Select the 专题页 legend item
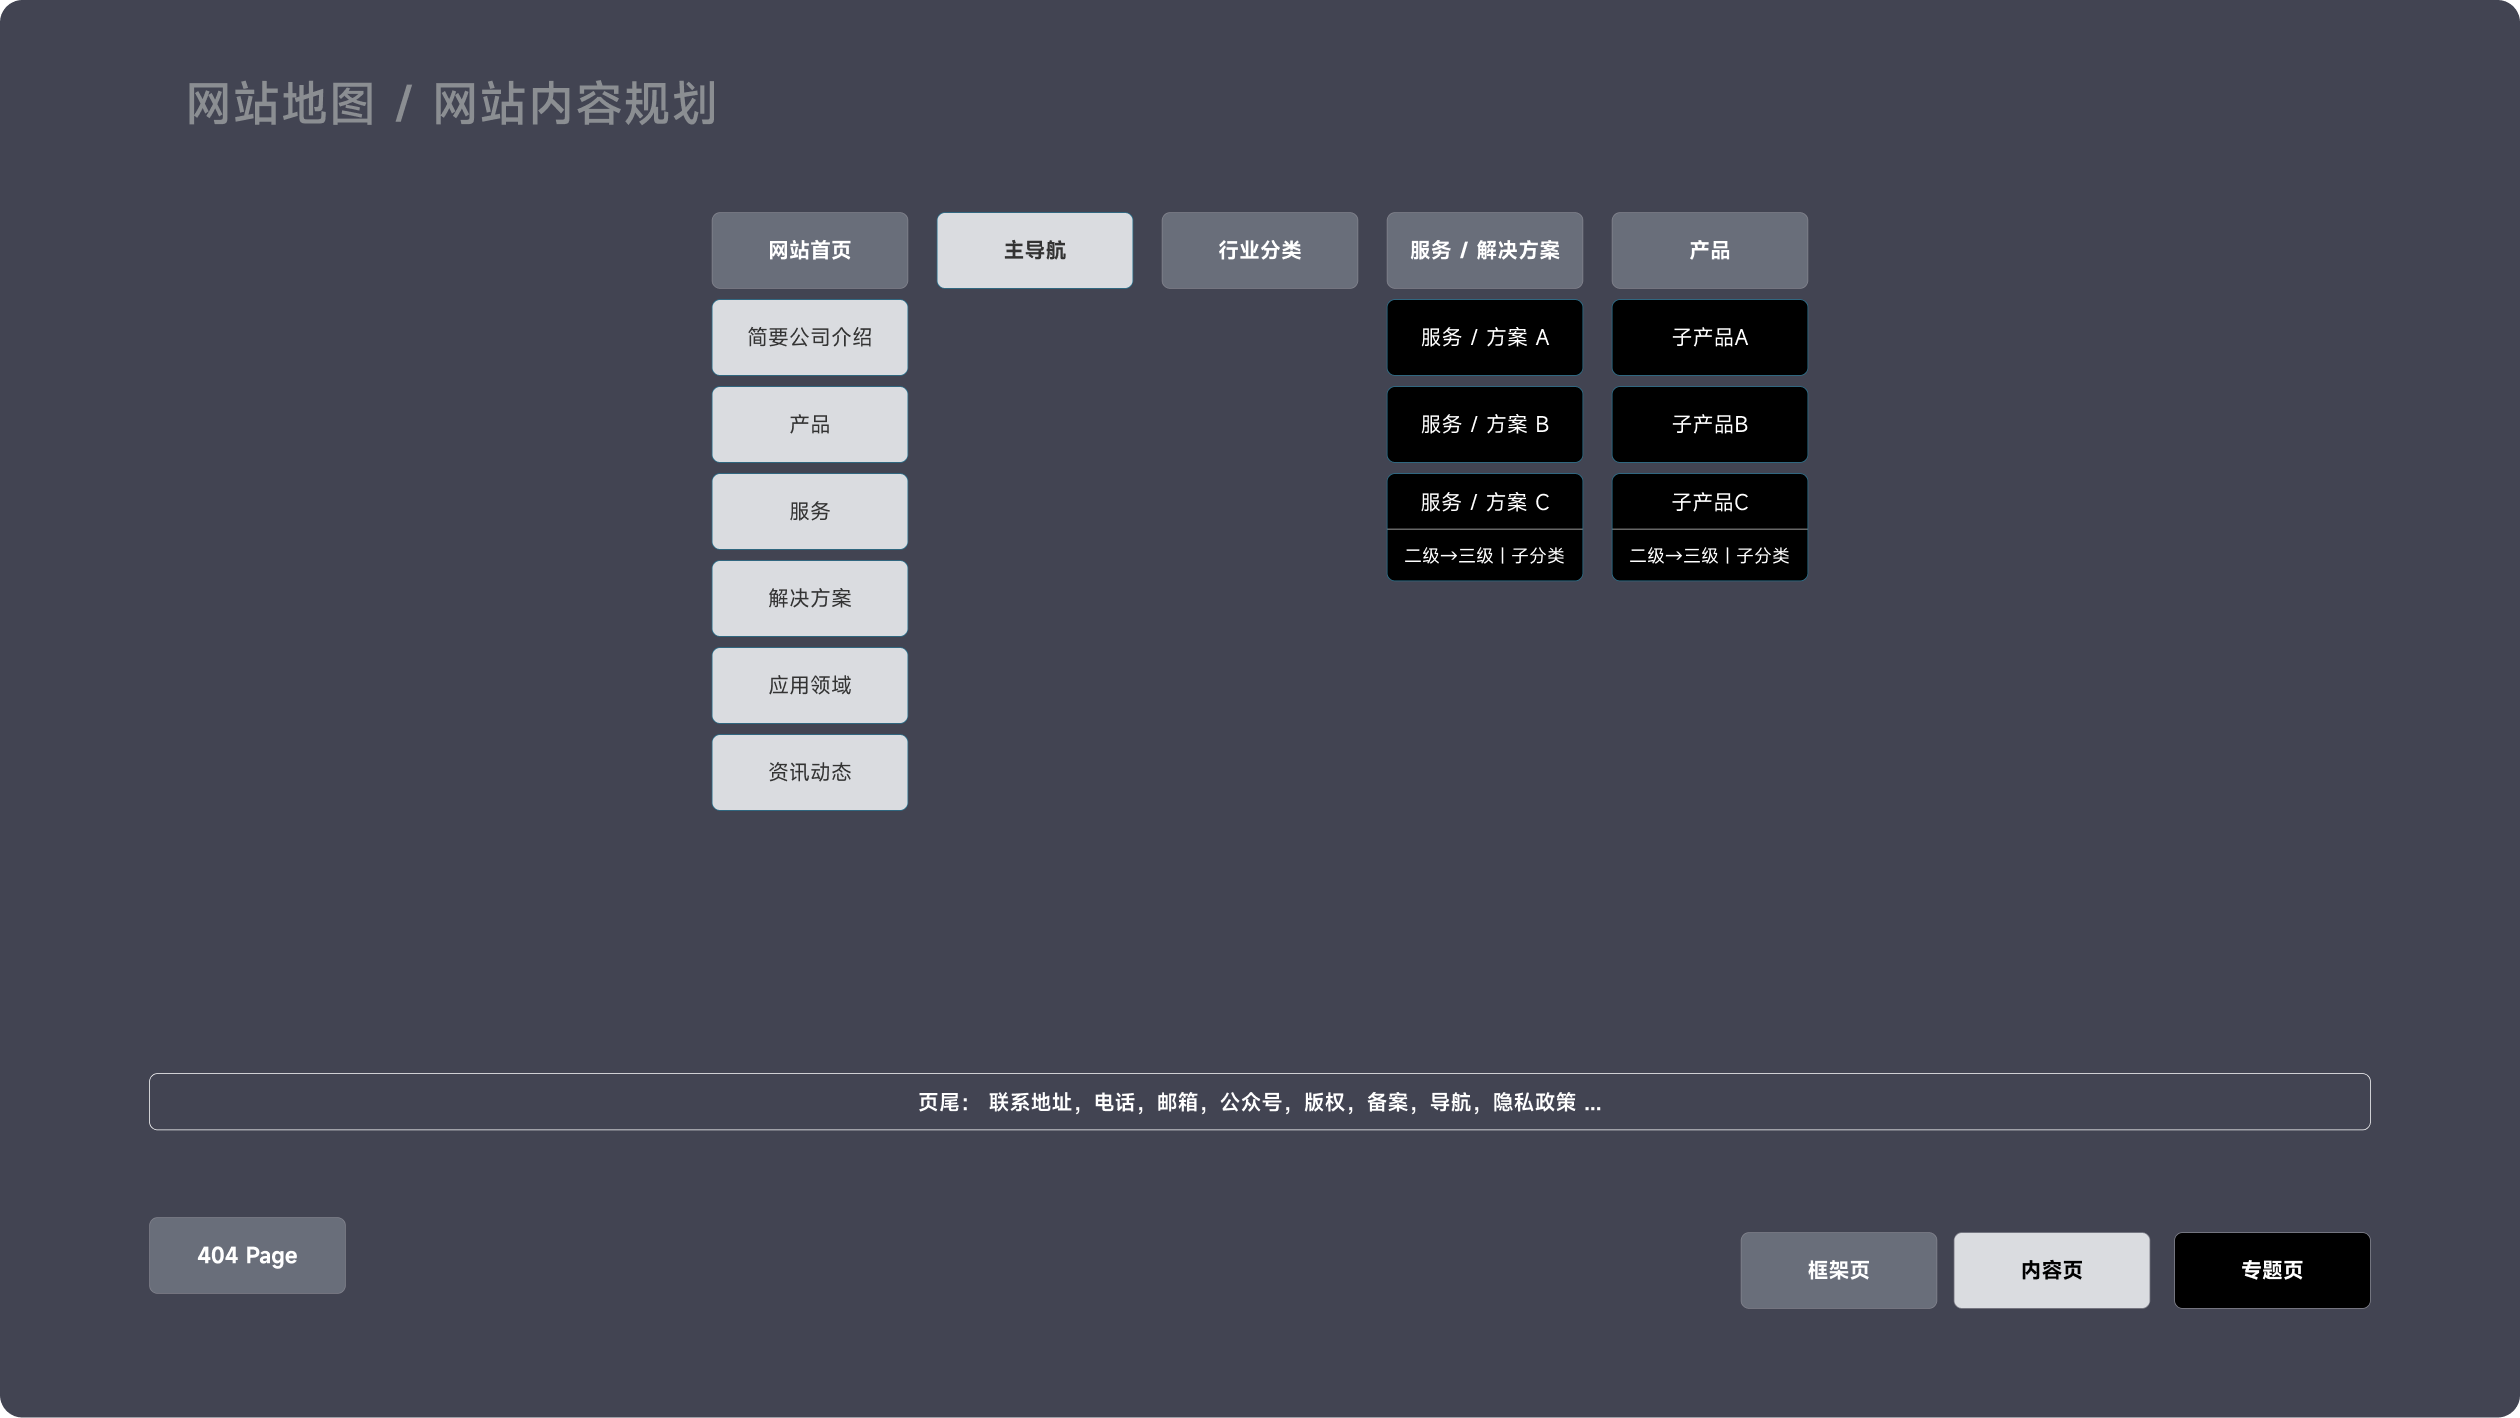The height and width of the screenshot is (1418, 2520). point(2272,1270)
